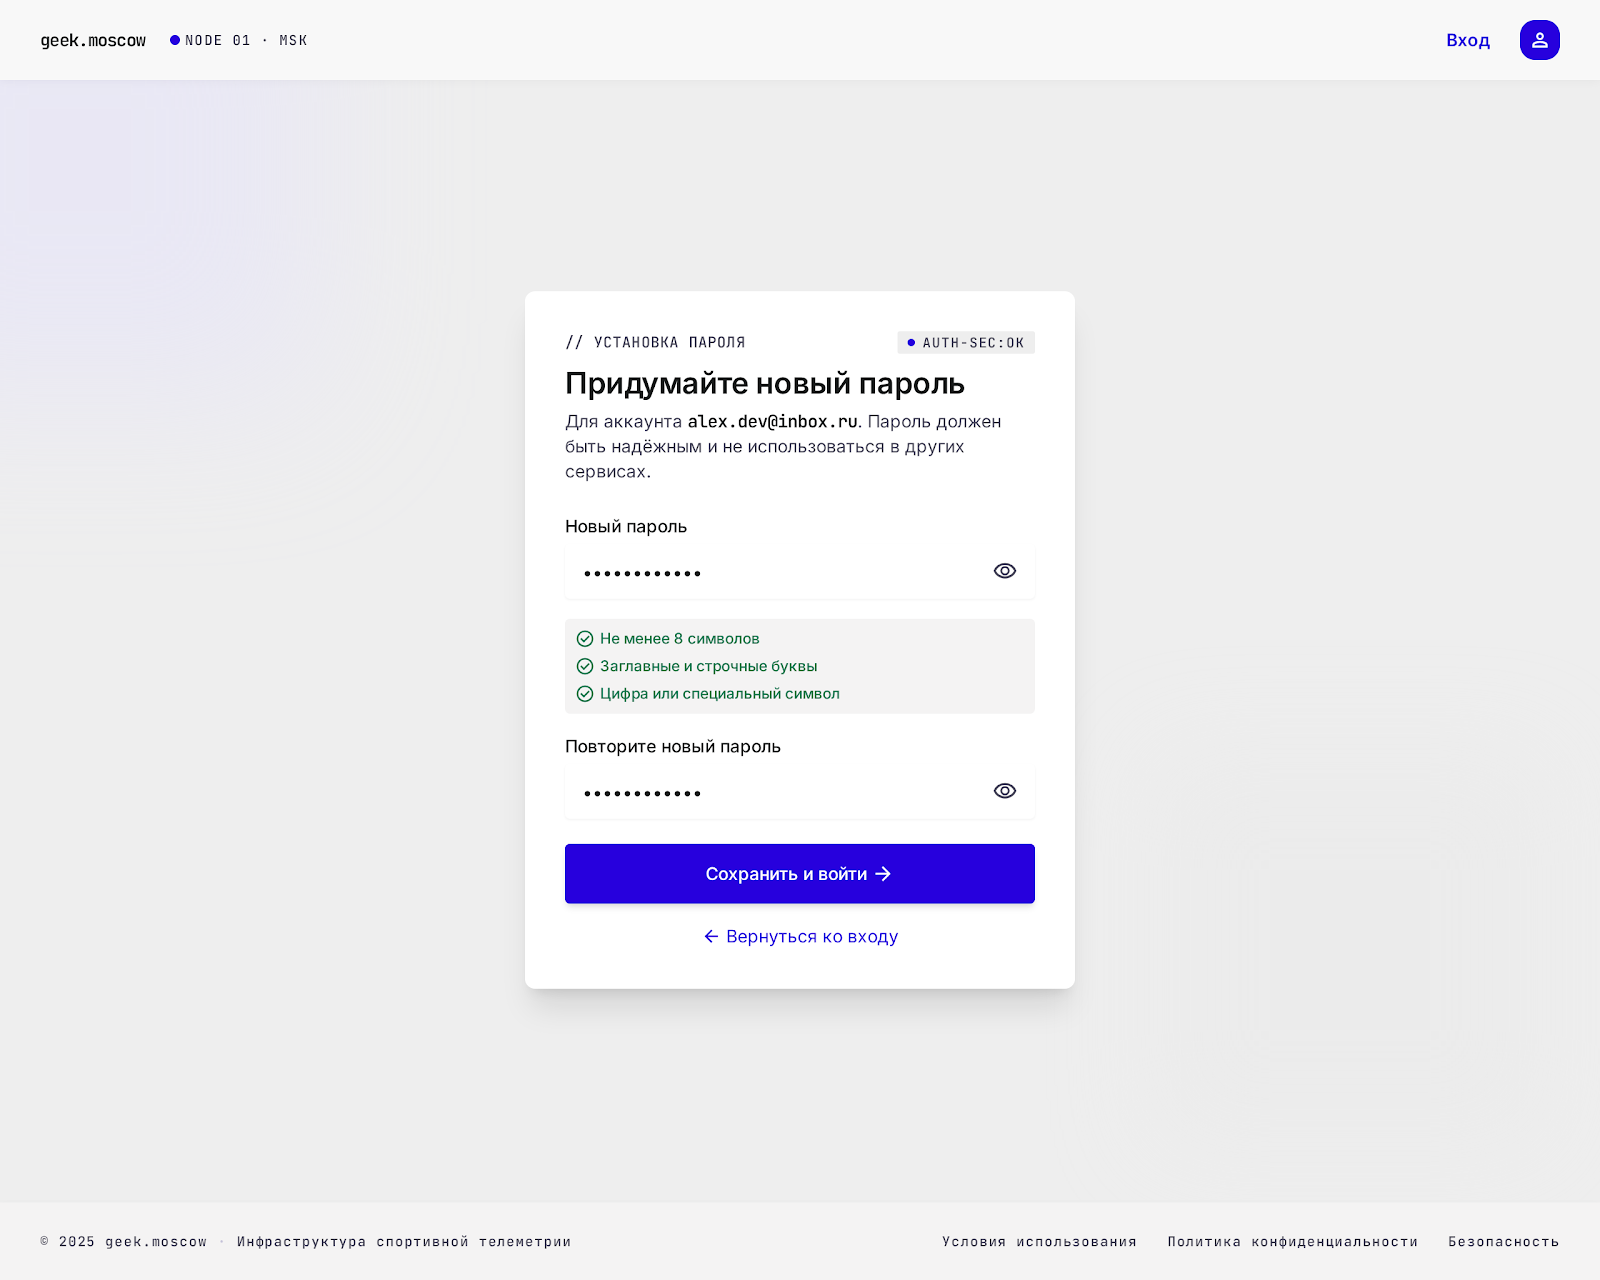Open Условия использования footer link
Viewport: 1600px width, 1280px height.
(1040, 1242)
